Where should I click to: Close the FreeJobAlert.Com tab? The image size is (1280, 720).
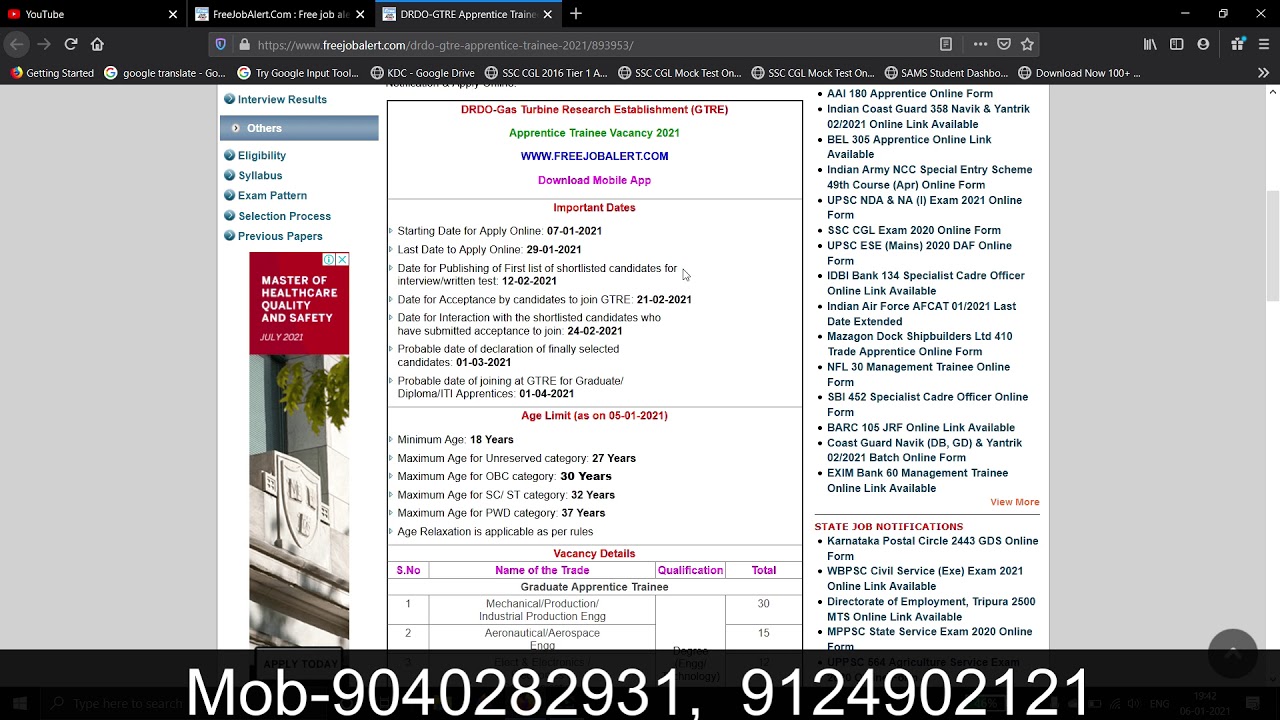click(x=360, y=14)
